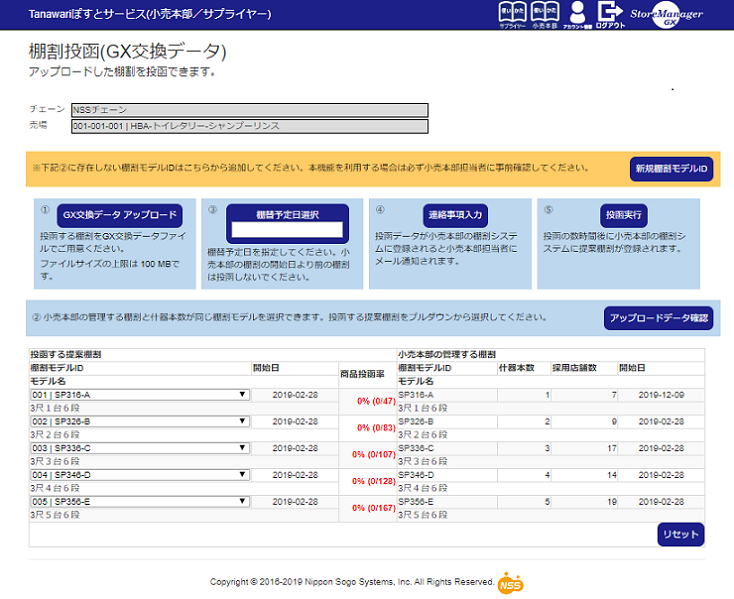This screenshot has height=599, width=734.
Task: Click the StoreManager GX logo
Action: pos(668,15)
